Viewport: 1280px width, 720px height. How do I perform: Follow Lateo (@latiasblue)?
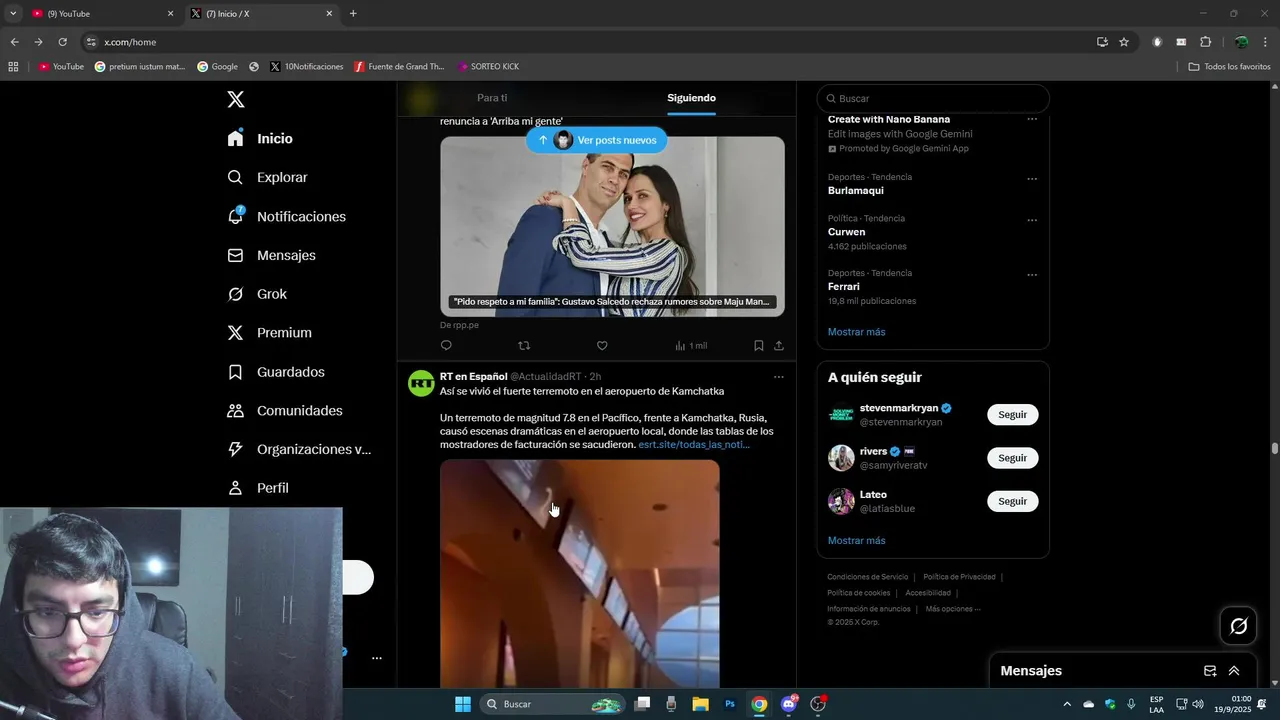pyautogui.click(x=1012, y=501)
